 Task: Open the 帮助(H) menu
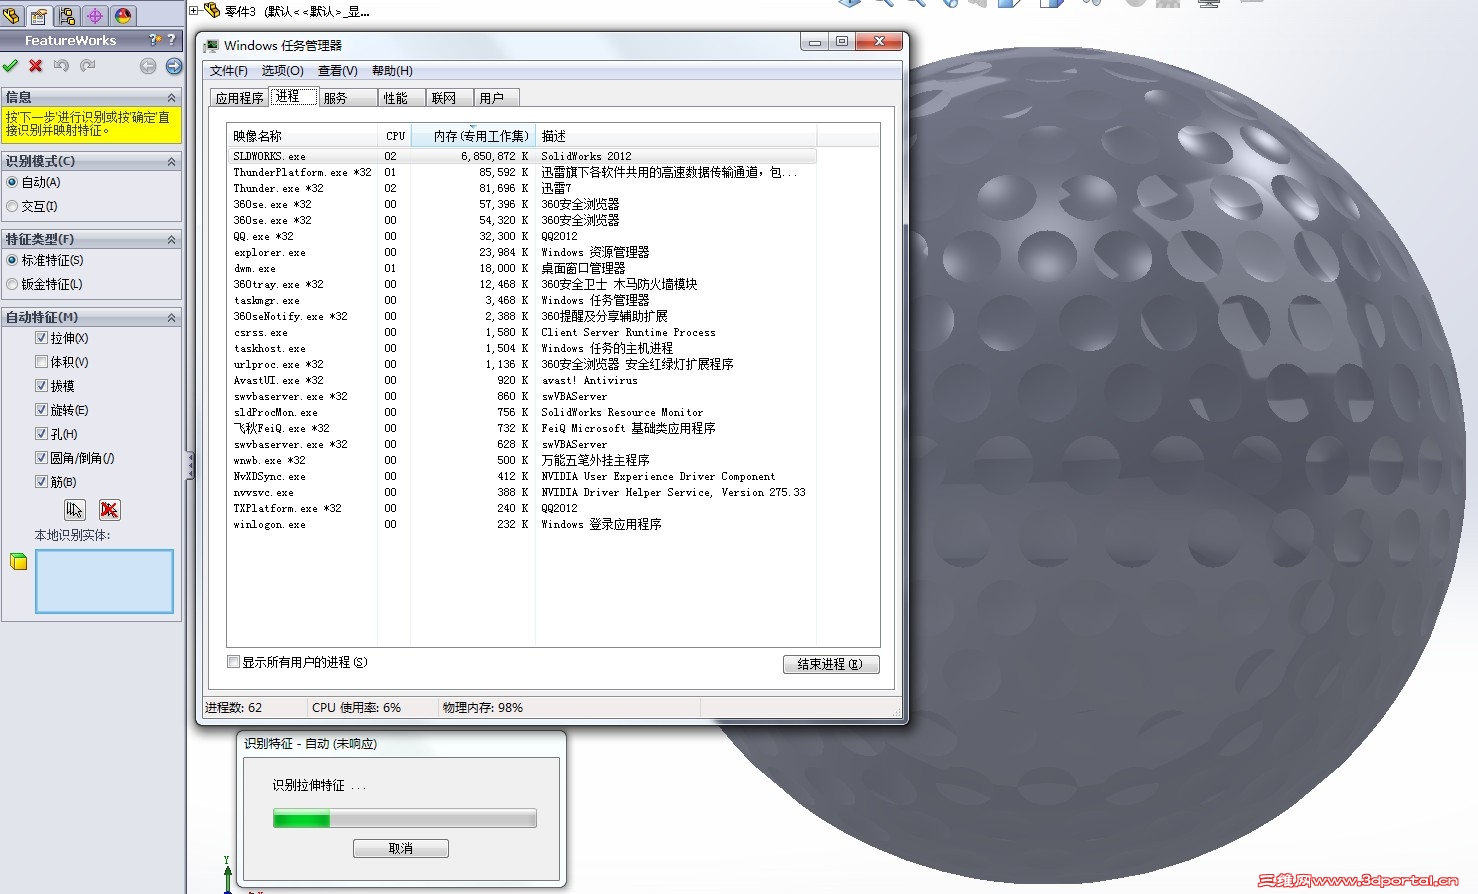coord(392,71)
